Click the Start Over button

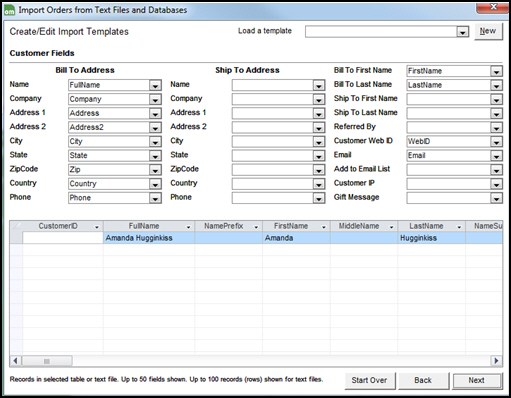tap(370, 380)
